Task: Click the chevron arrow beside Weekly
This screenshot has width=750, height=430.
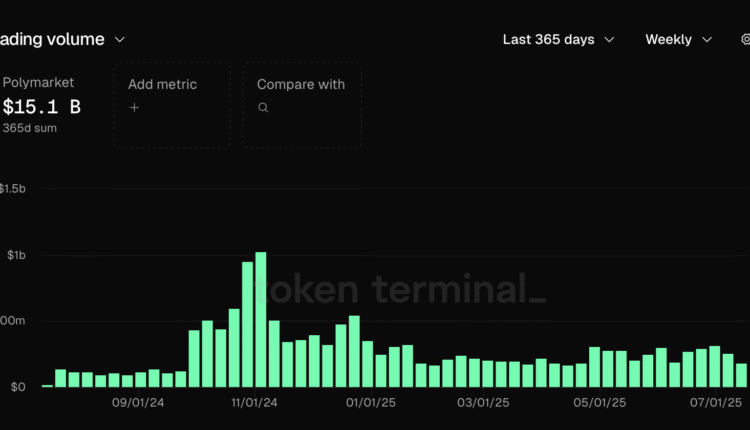Action: click(707, 40)
